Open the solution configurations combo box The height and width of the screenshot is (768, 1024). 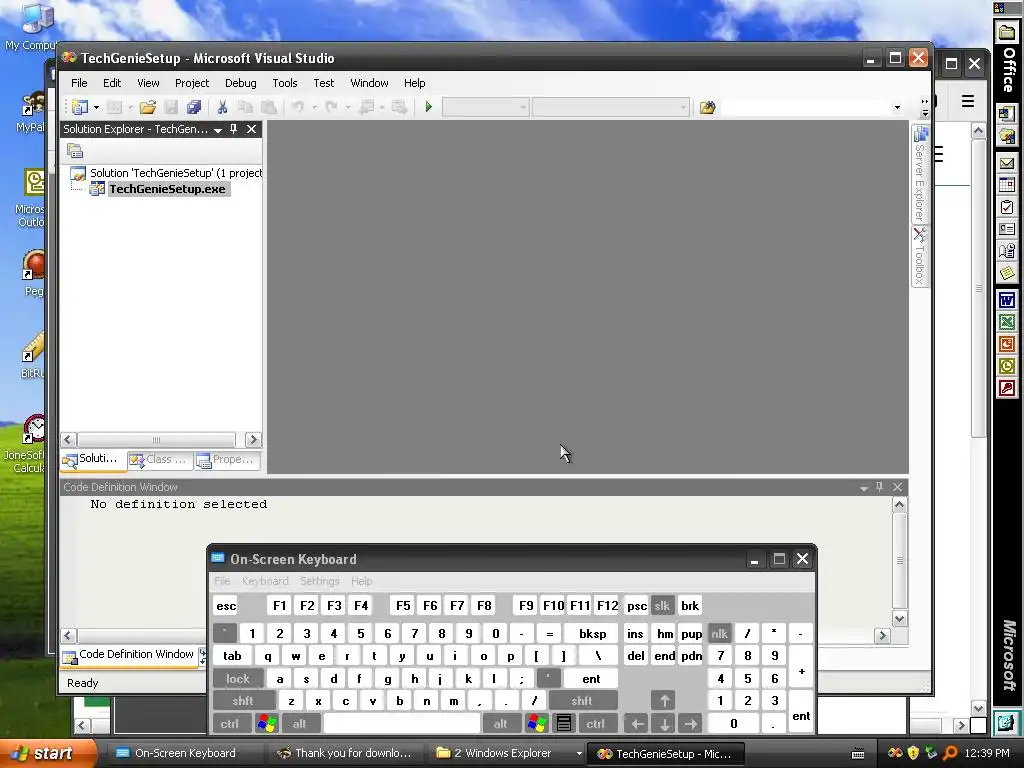click(x=485, y=106)
